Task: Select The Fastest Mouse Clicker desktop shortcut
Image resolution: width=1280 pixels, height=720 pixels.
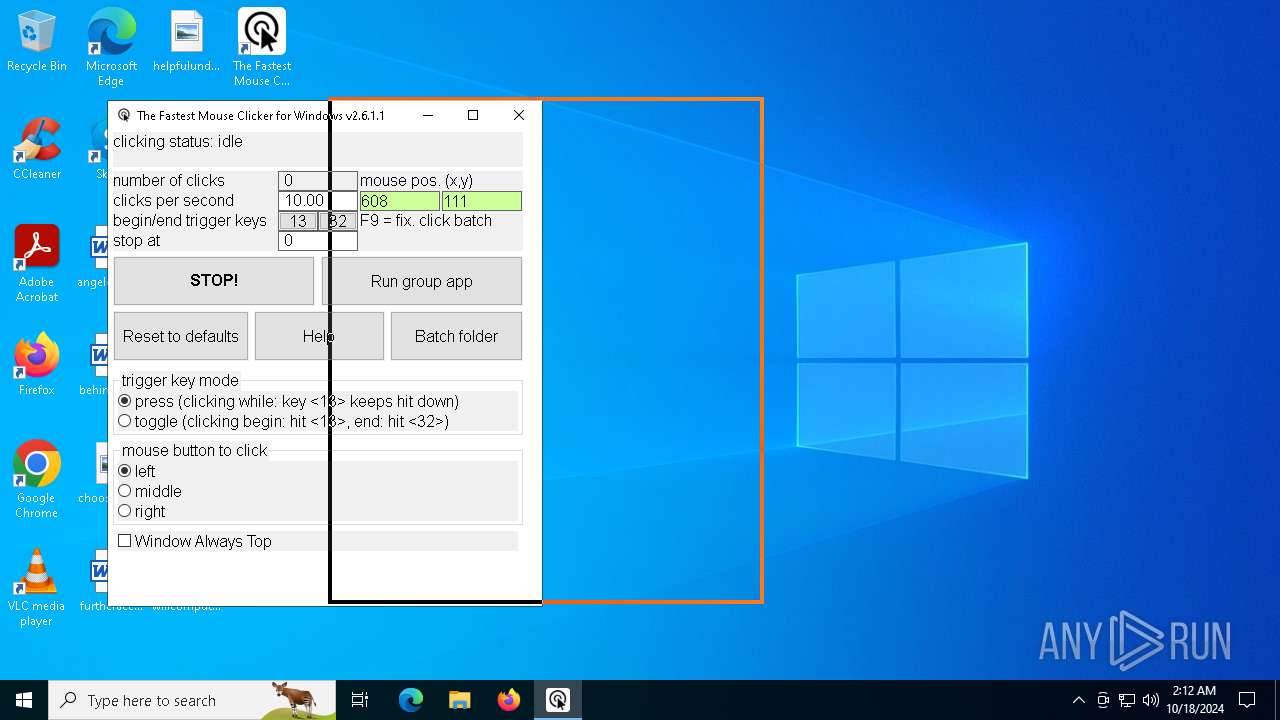Action: pyautogui.click(x=262, y=47)
